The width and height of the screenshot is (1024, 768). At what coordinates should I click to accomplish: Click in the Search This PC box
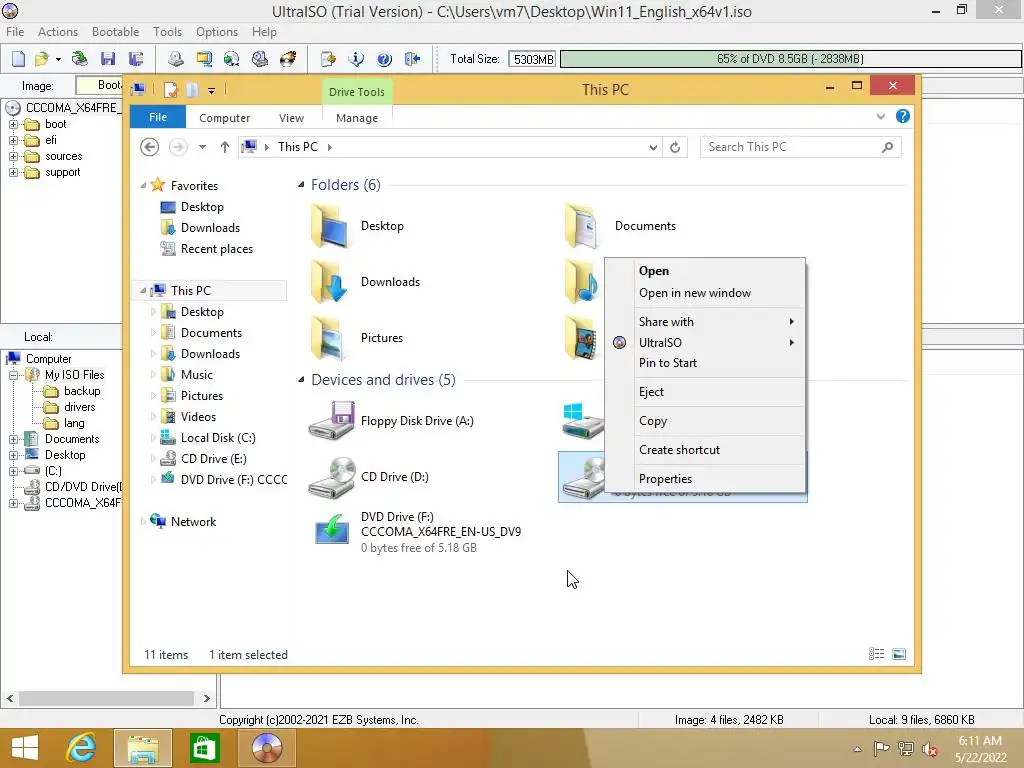tap(801, 147)
